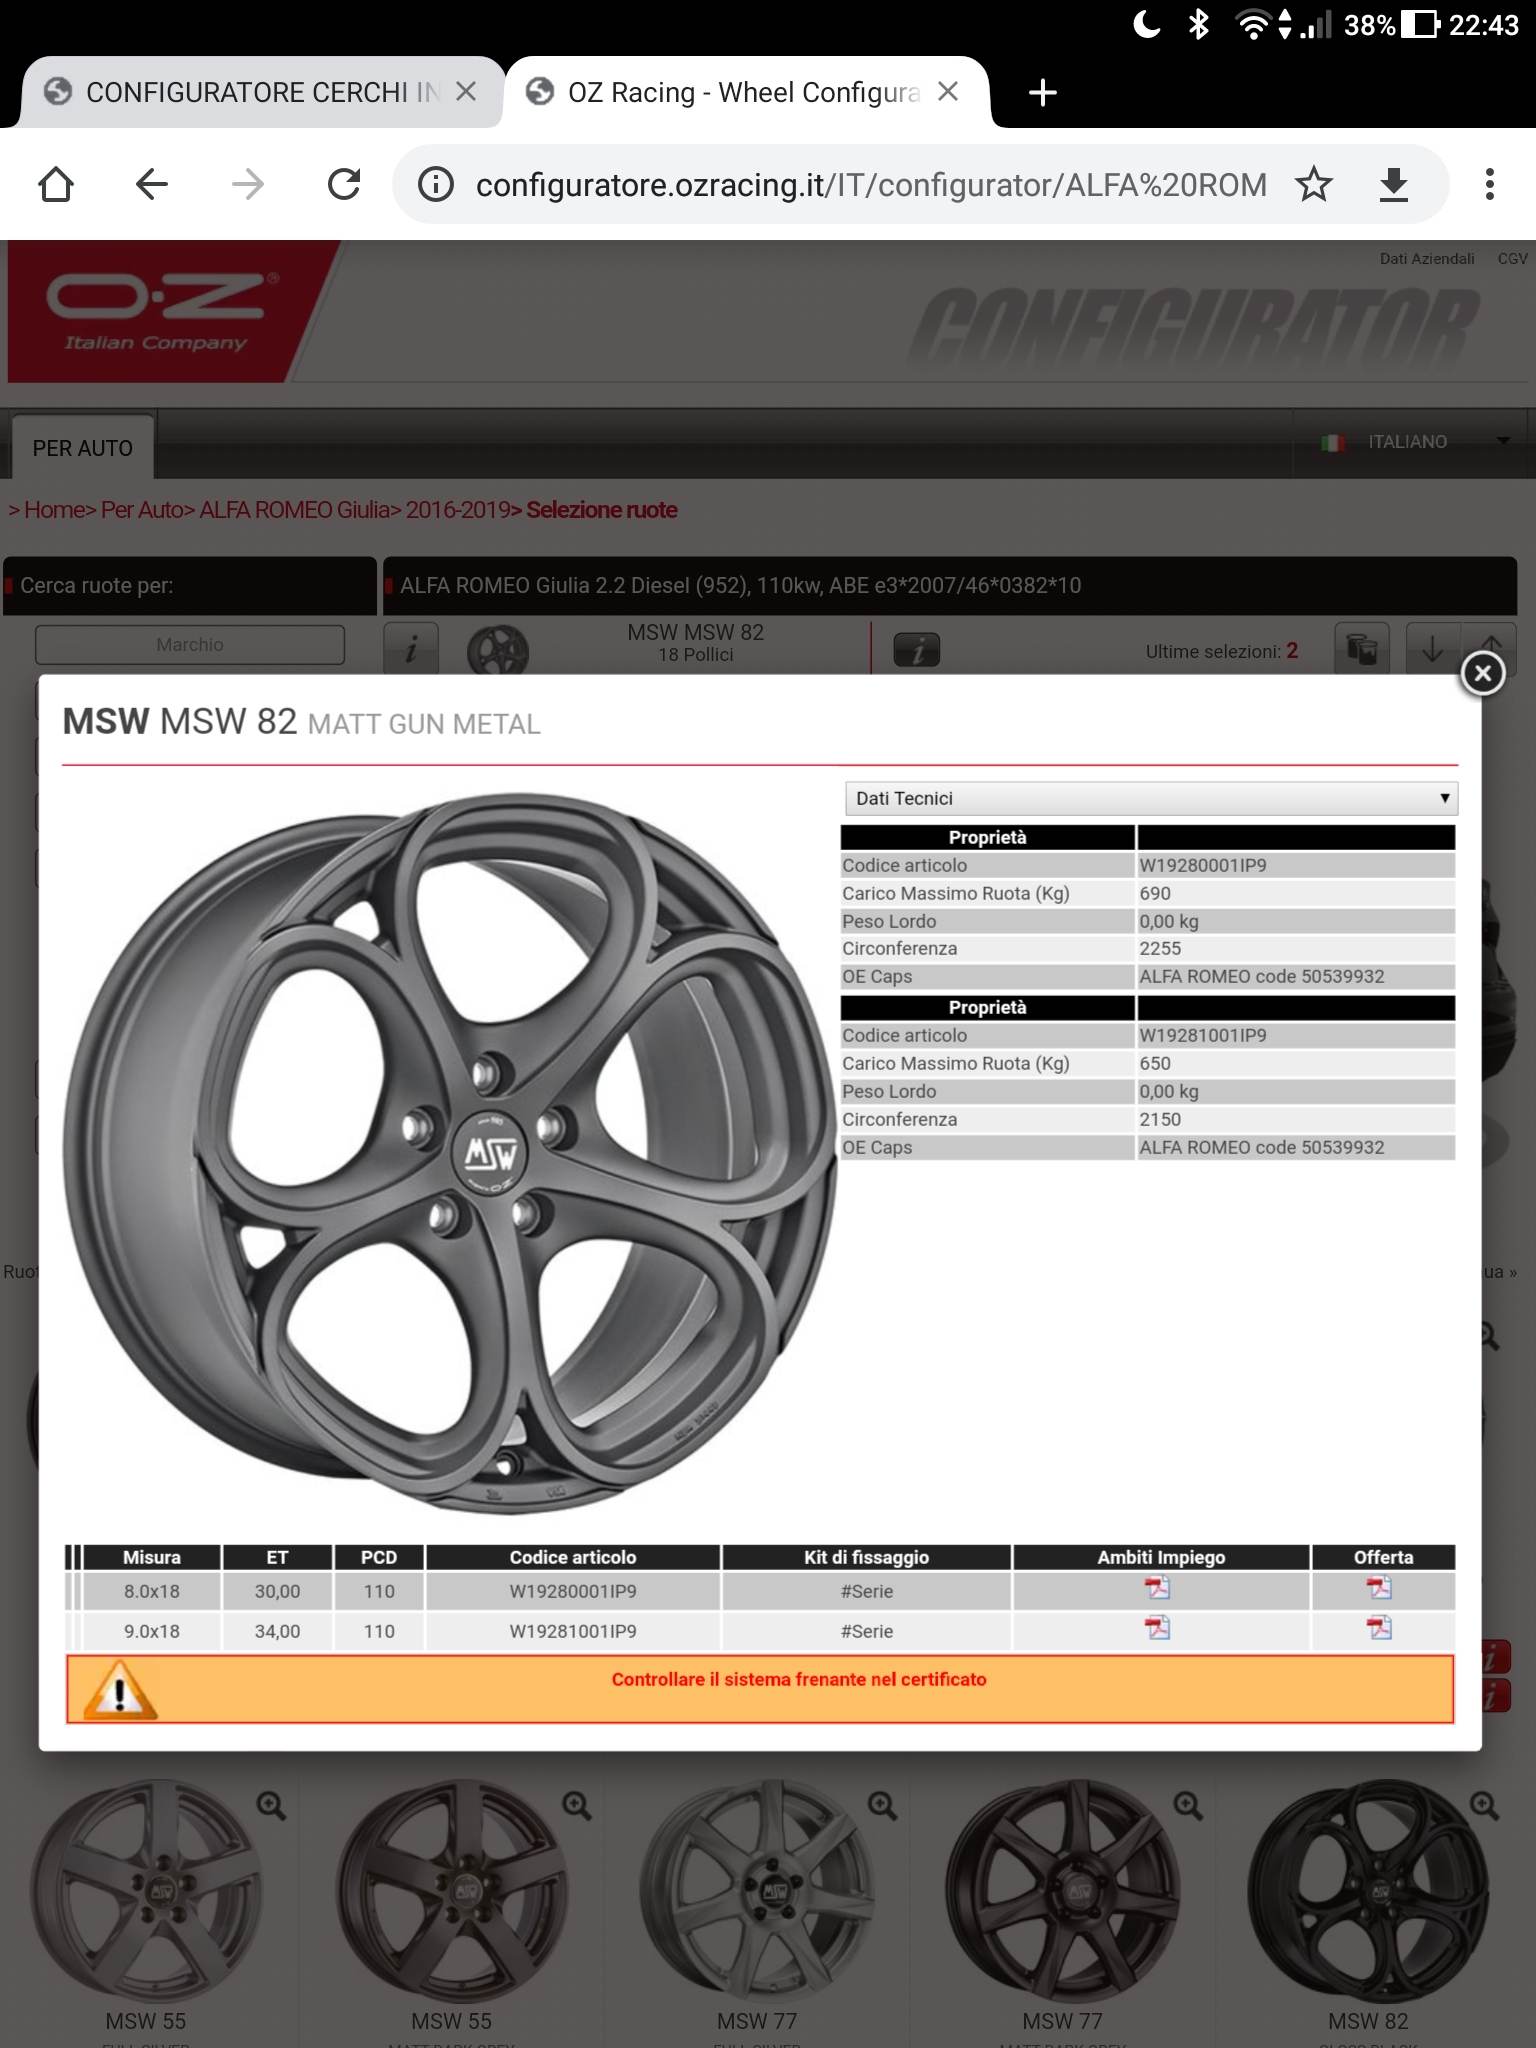
Task: Go back with the browser back arrow
Action: (152, 184)
